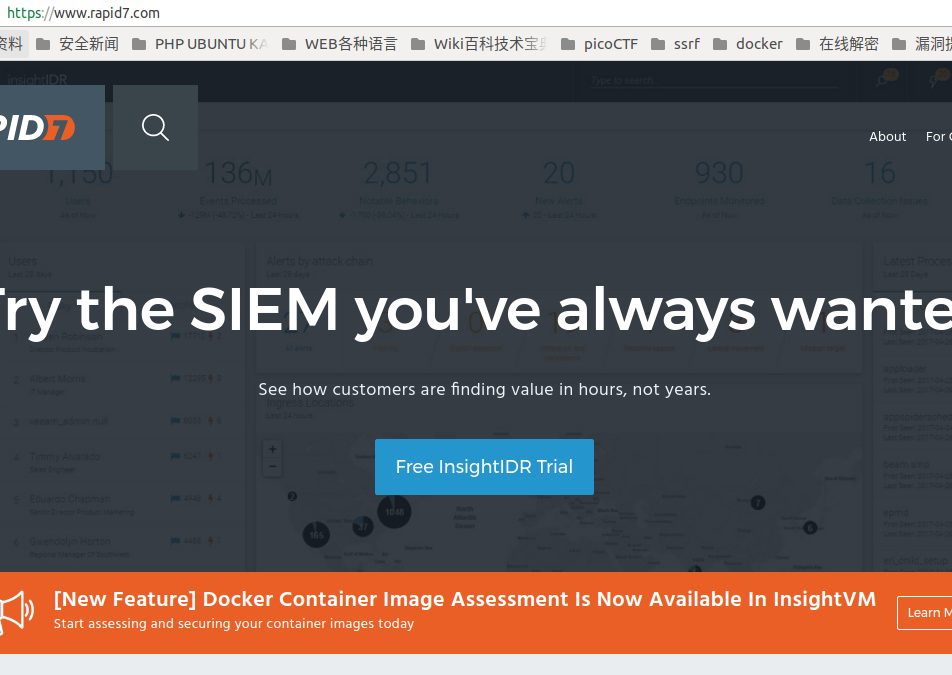Open the 漏洞 bookmark folder
Screen dimensions: 952x675
(x=922, y=44)
